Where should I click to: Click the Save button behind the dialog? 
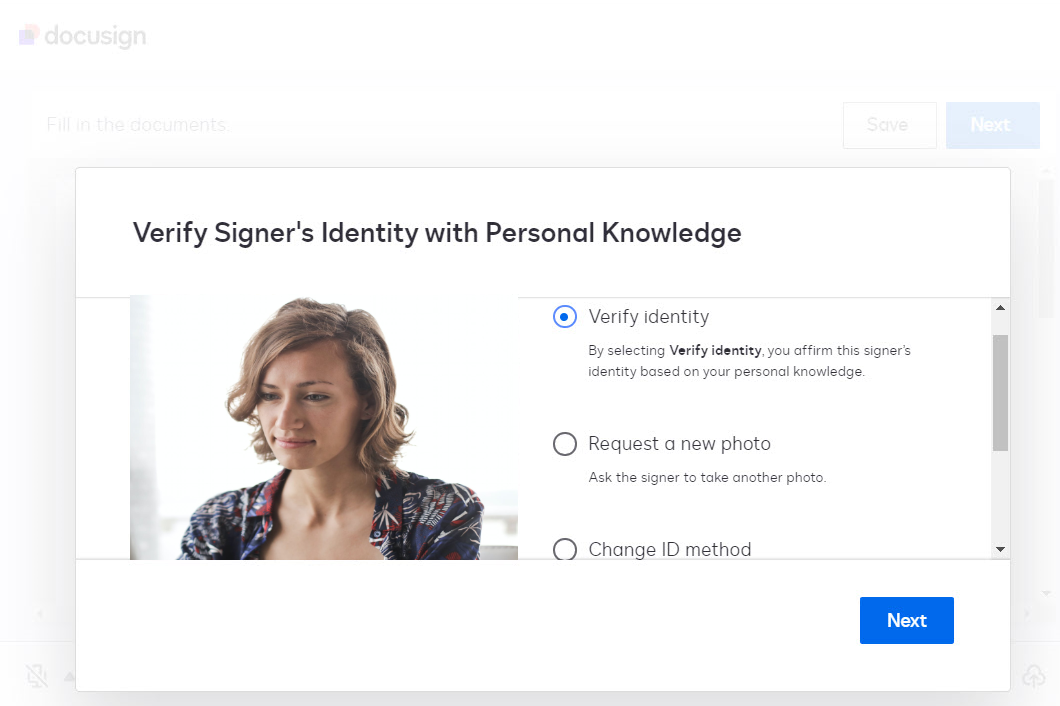click(889, 125)
